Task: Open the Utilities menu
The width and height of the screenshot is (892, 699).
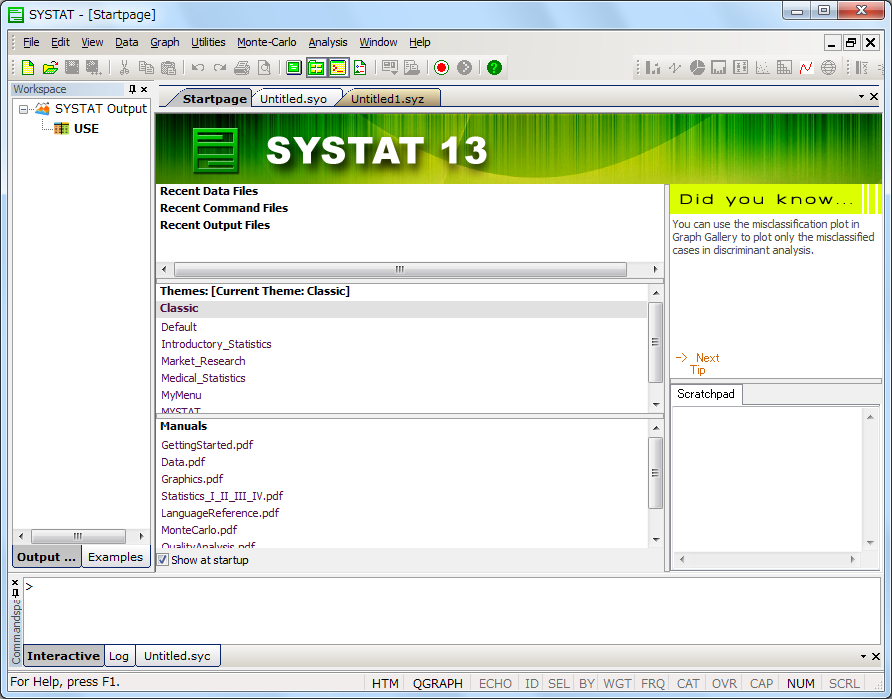Action: pyautogui.click(x=208, y=42)
